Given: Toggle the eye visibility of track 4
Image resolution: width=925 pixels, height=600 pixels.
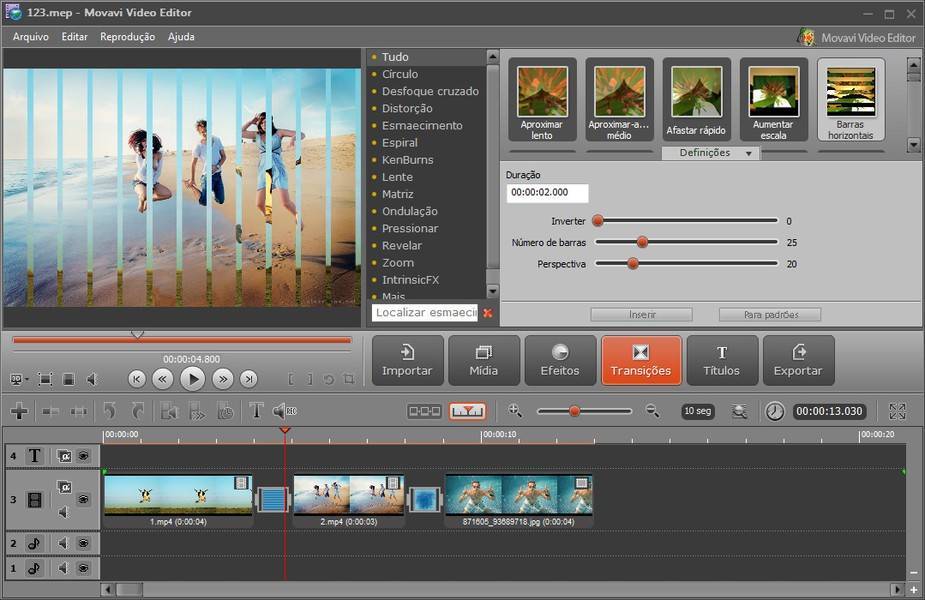Looking at the screenshot, I should click(x=84, y=455).
